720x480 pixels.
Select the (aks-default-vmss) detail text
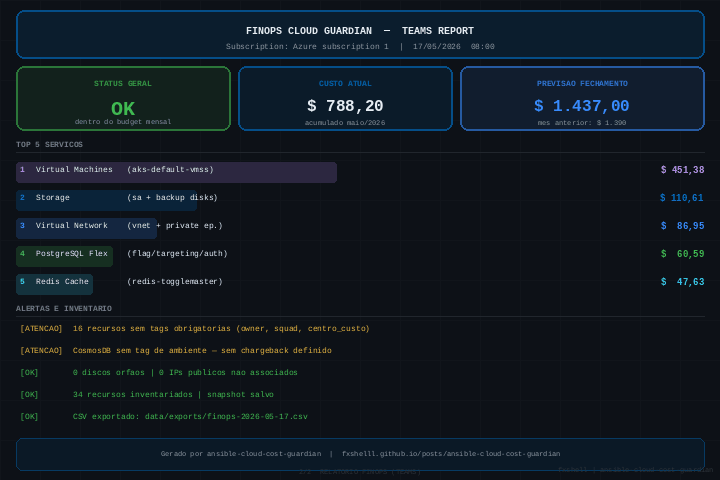(170, 169)
